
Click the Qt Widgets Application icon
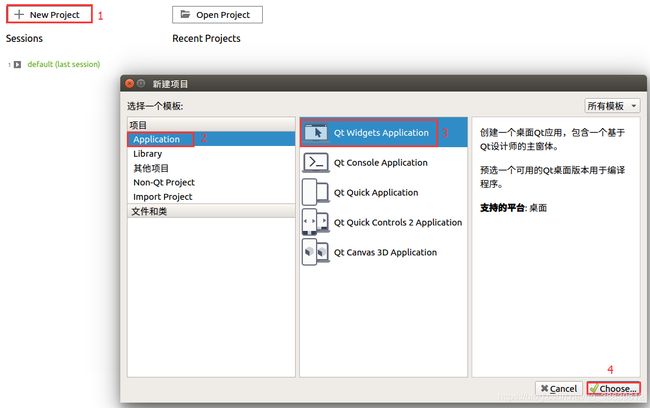click(316, 133)
